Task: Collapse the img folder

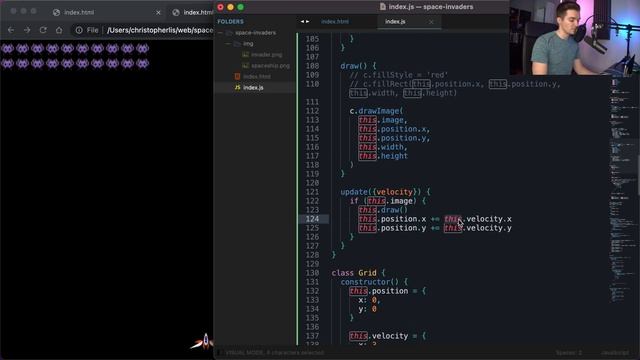Action: point(228,44)
